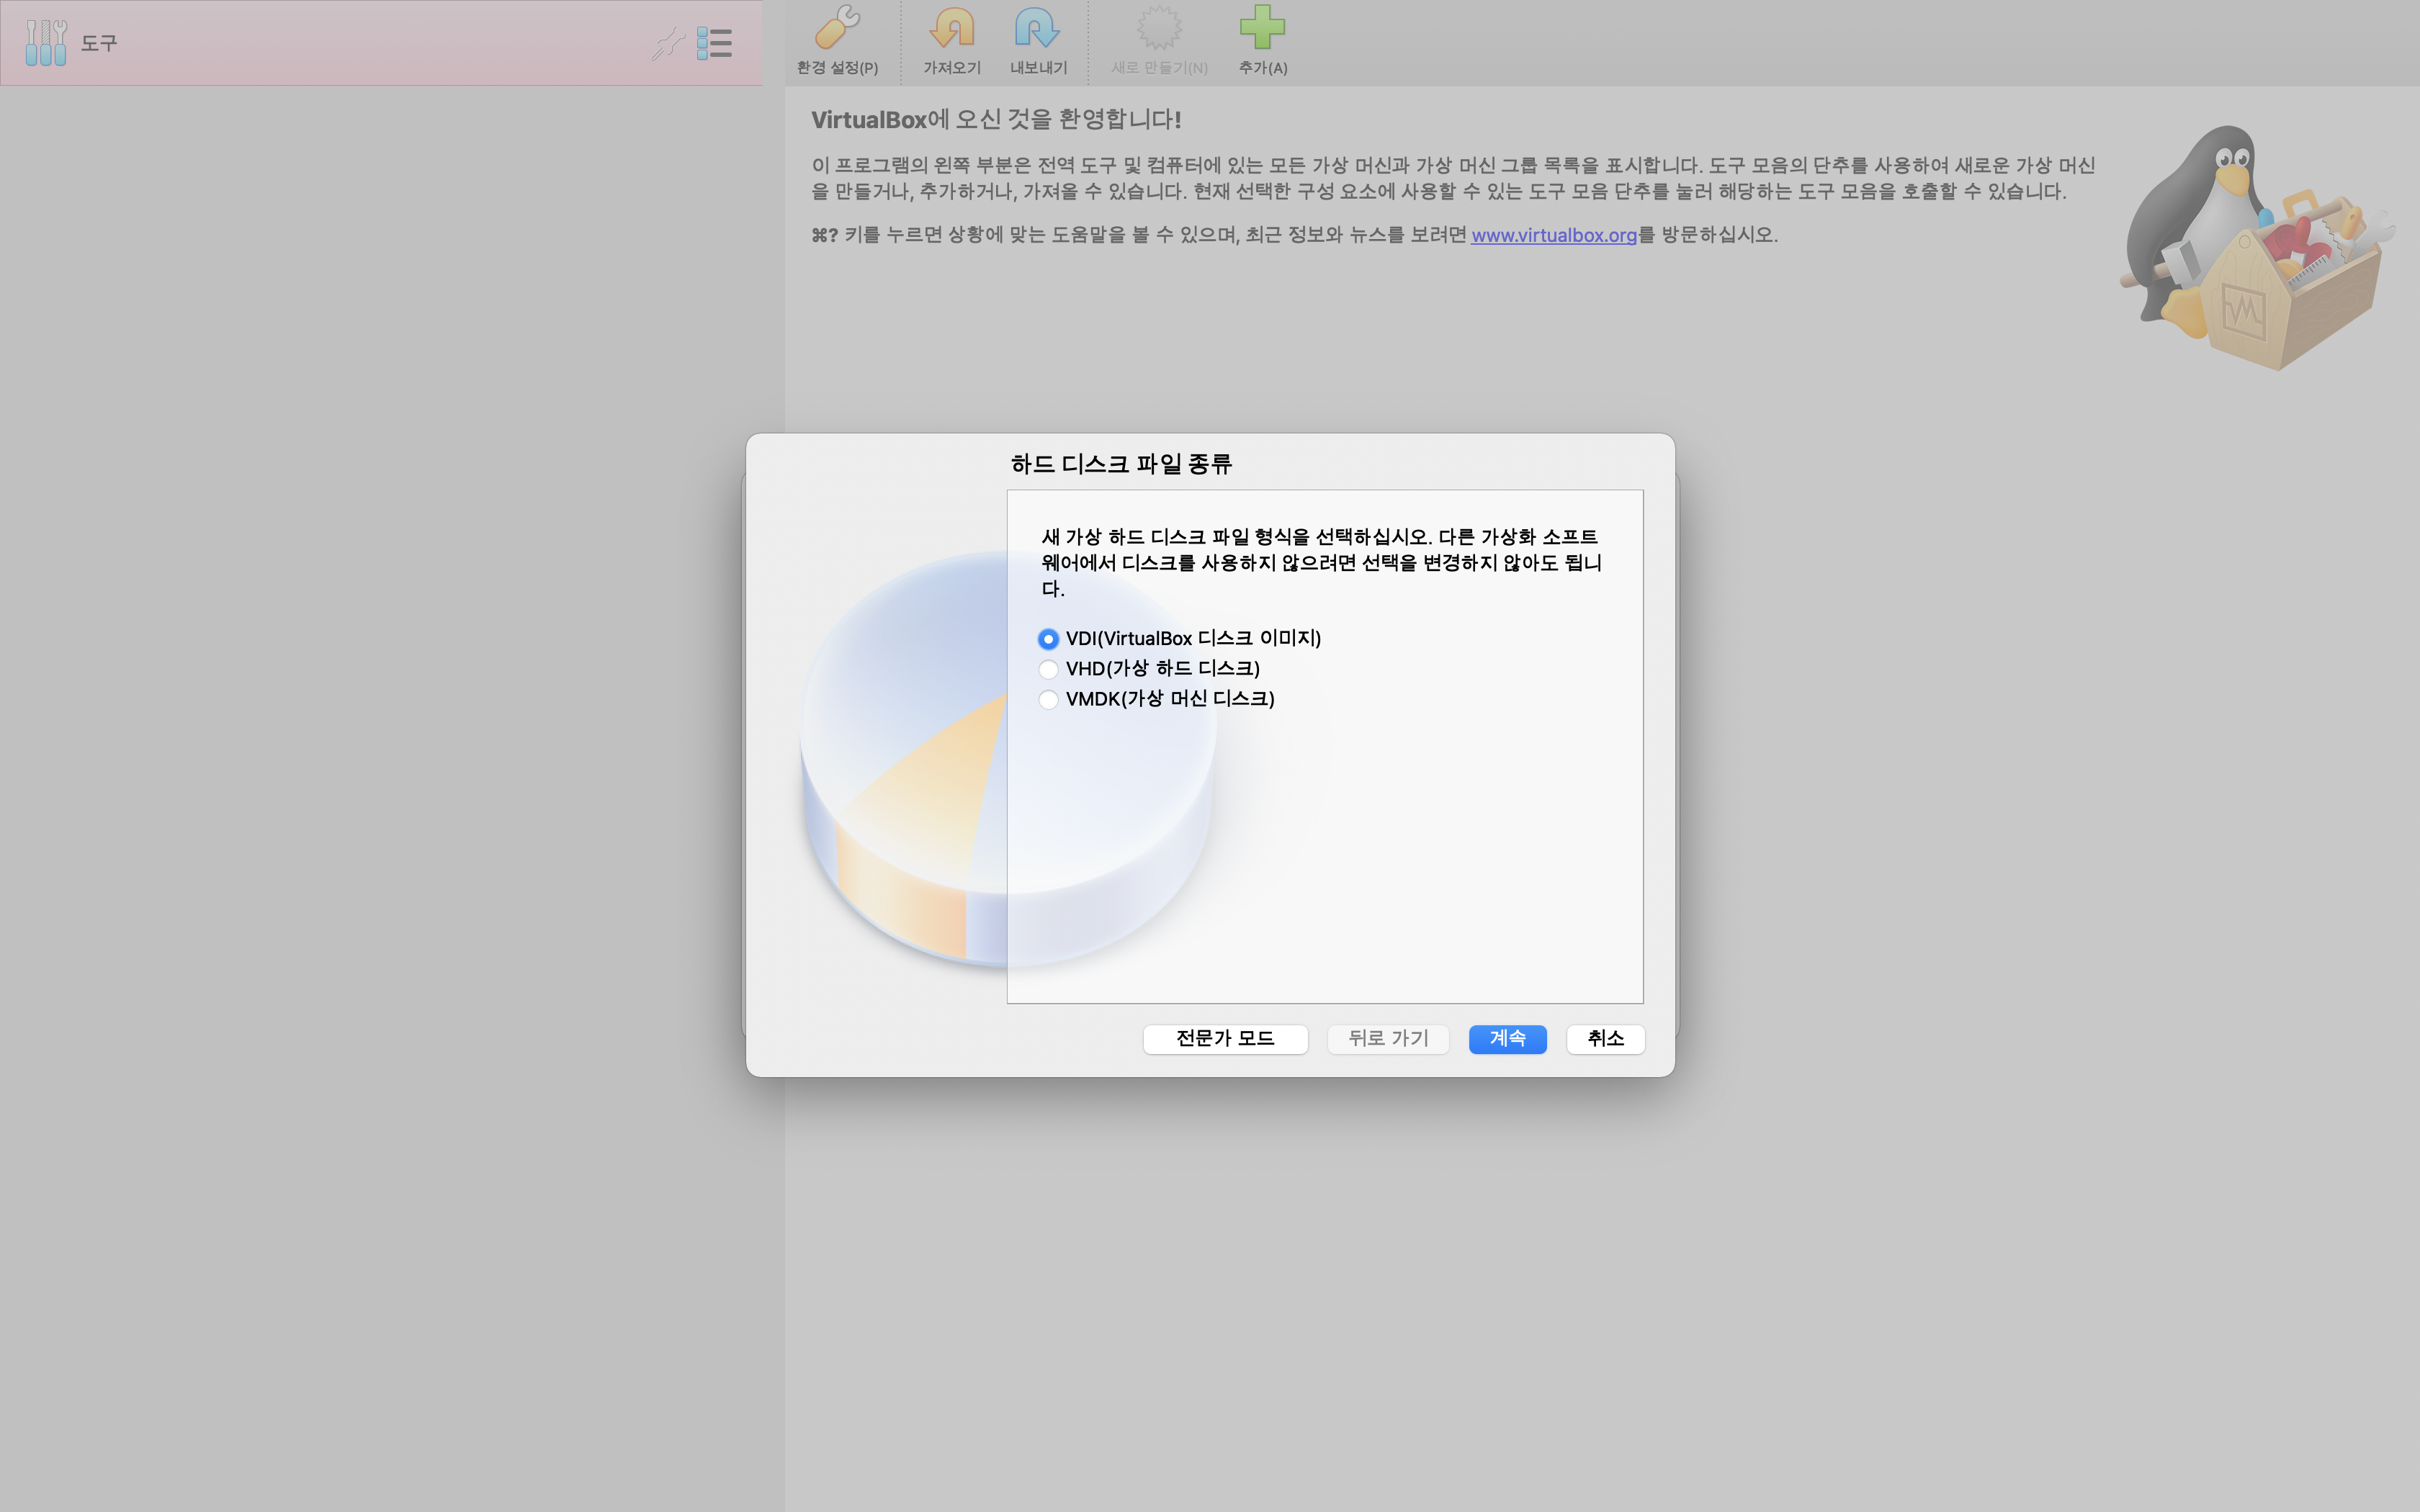Click the 하드 디스크 파일 종류 dialog title

click(1121, 464)
